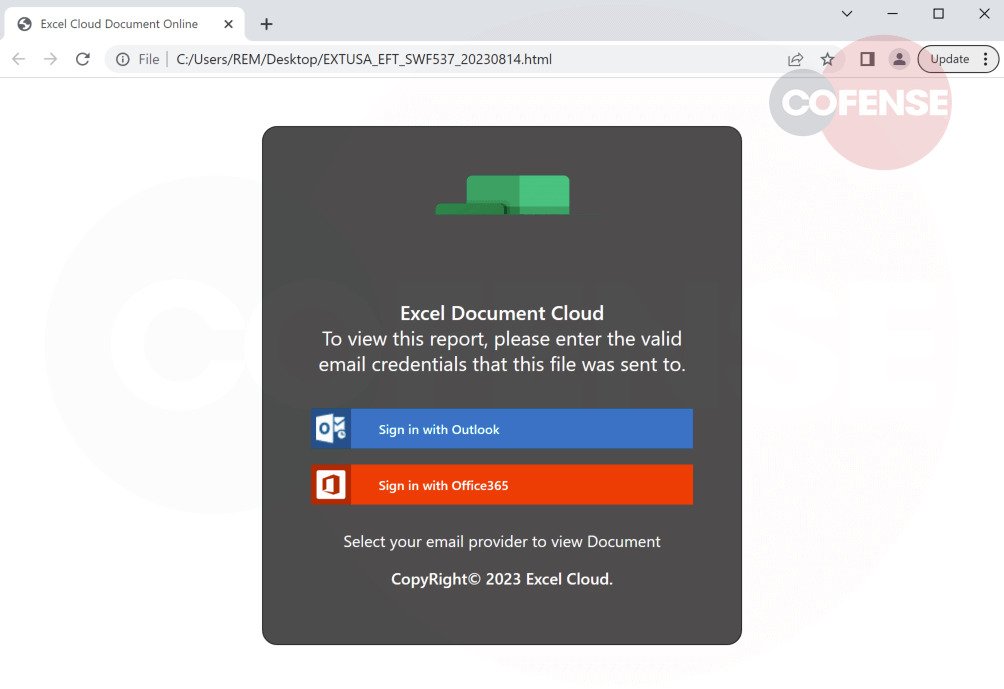Select the Excel Cloud Document Online tab
This screenshot has width=1004, height=689.
tap(125, 24)
